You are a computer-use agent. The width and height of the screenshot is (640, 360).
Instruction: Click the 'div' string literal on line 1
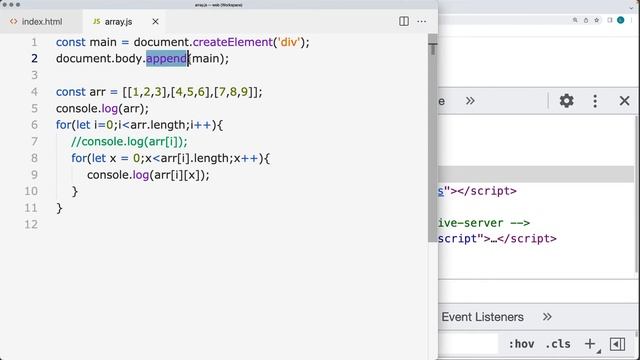tap(289, 42)
